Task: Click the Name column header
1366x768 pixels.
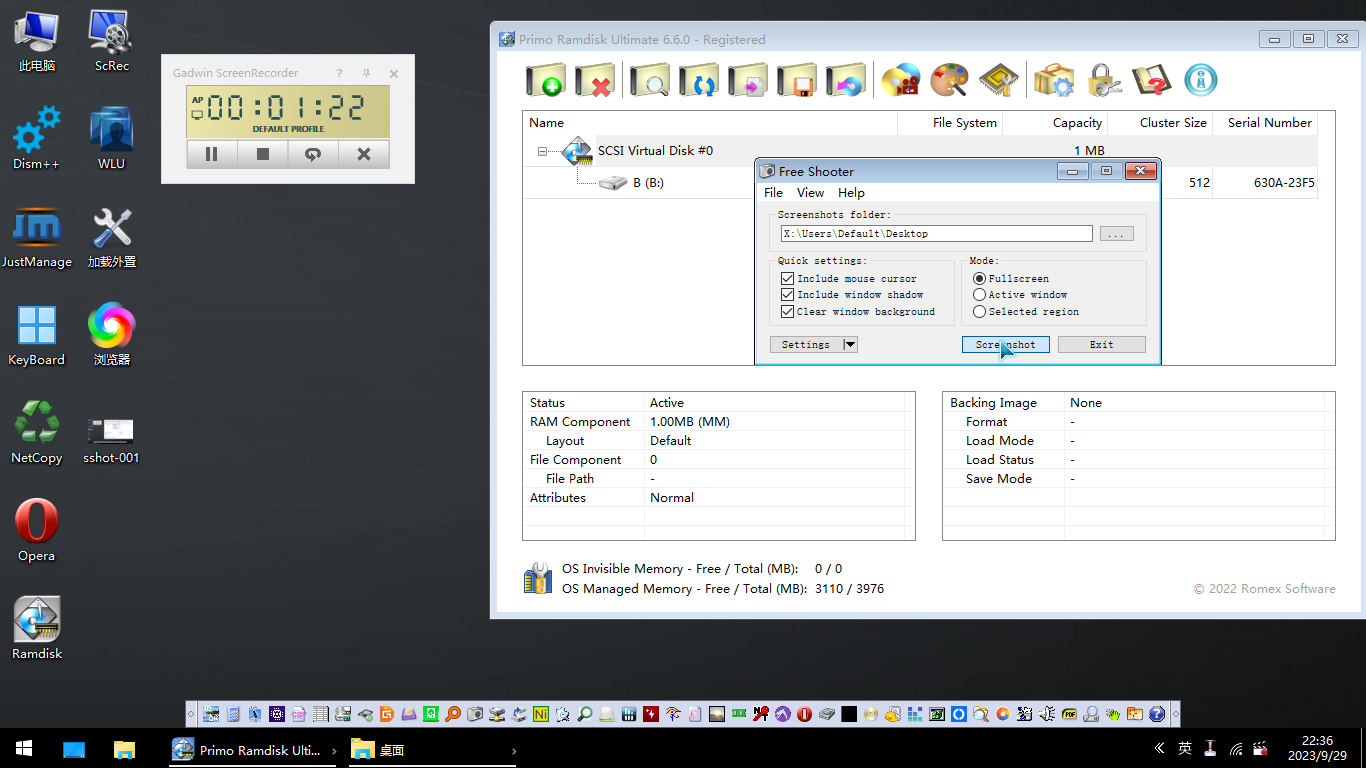Action: point(710,123)
